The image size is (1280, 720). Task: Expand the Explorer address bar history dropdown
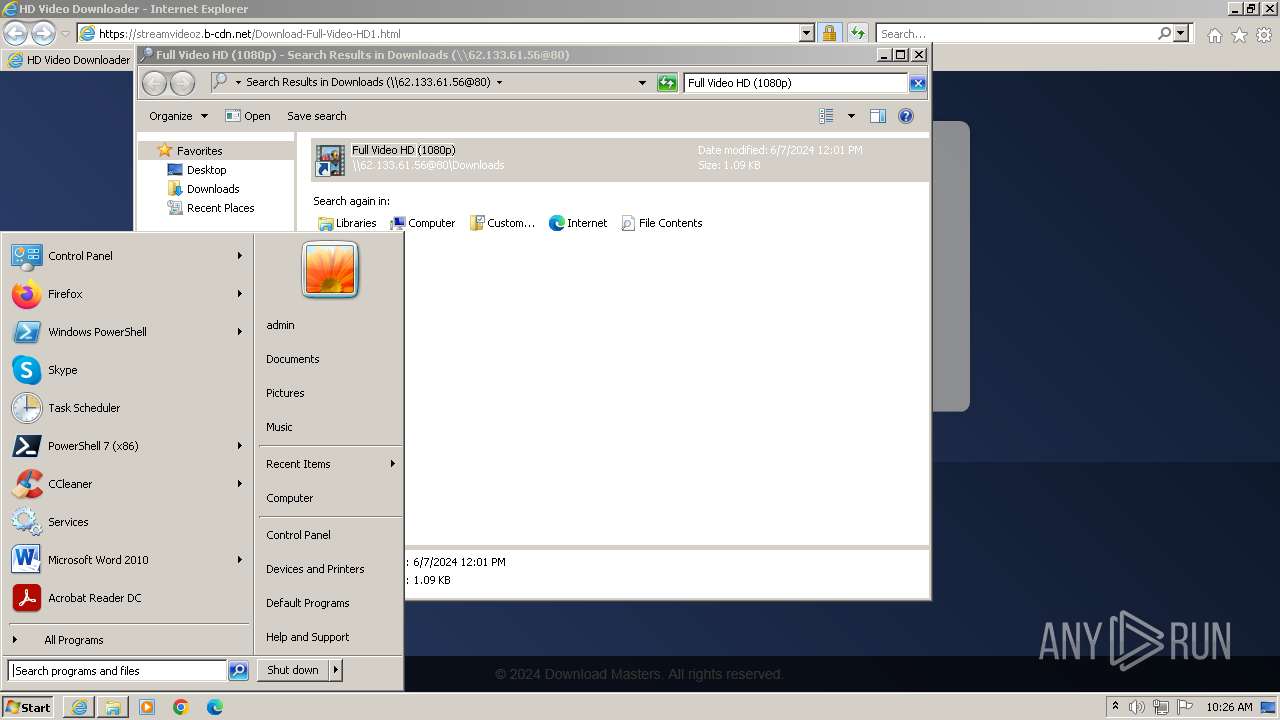[642, 83]
